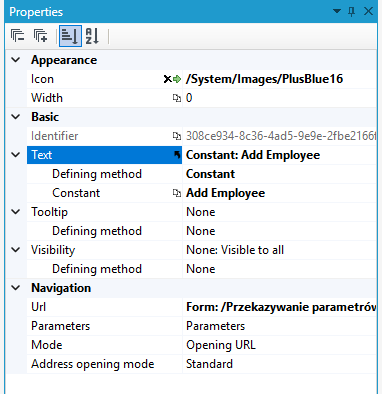The width and height of the screenshot is (382, 394).
Task: Collapse the Navigation category
Action: (x=16, y=288)
